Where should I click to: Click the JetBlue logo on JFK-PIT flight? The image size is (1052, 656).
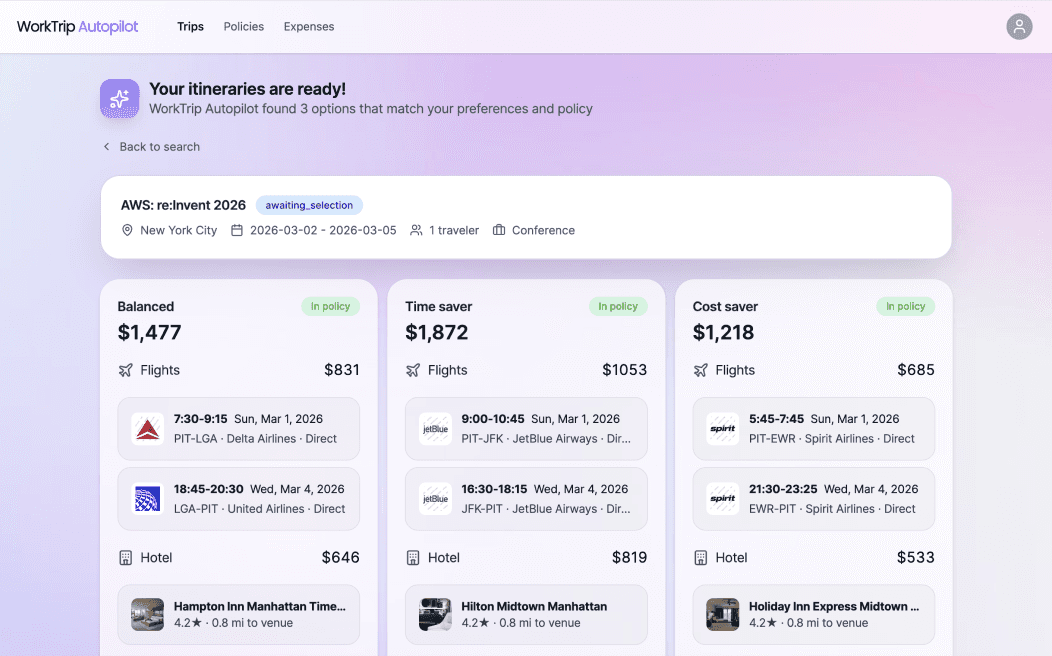click(435, 499)
